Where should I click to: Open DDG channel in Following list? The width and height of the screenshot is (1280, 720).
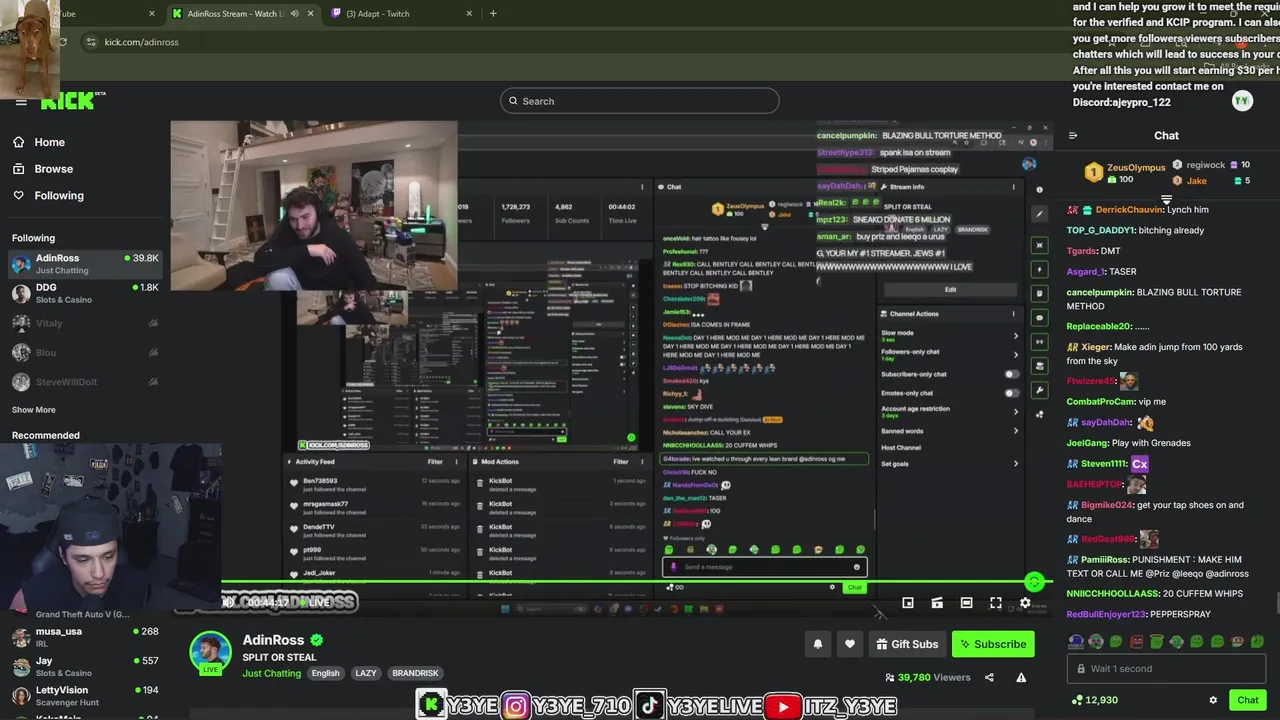click(x=85, y=293)
